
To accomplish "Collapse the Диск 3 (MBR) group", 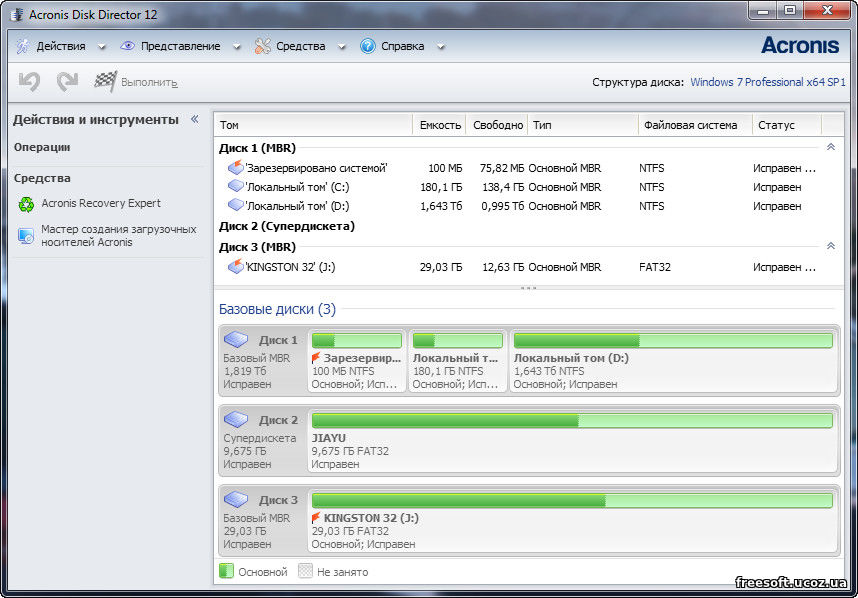I will 831,246.
